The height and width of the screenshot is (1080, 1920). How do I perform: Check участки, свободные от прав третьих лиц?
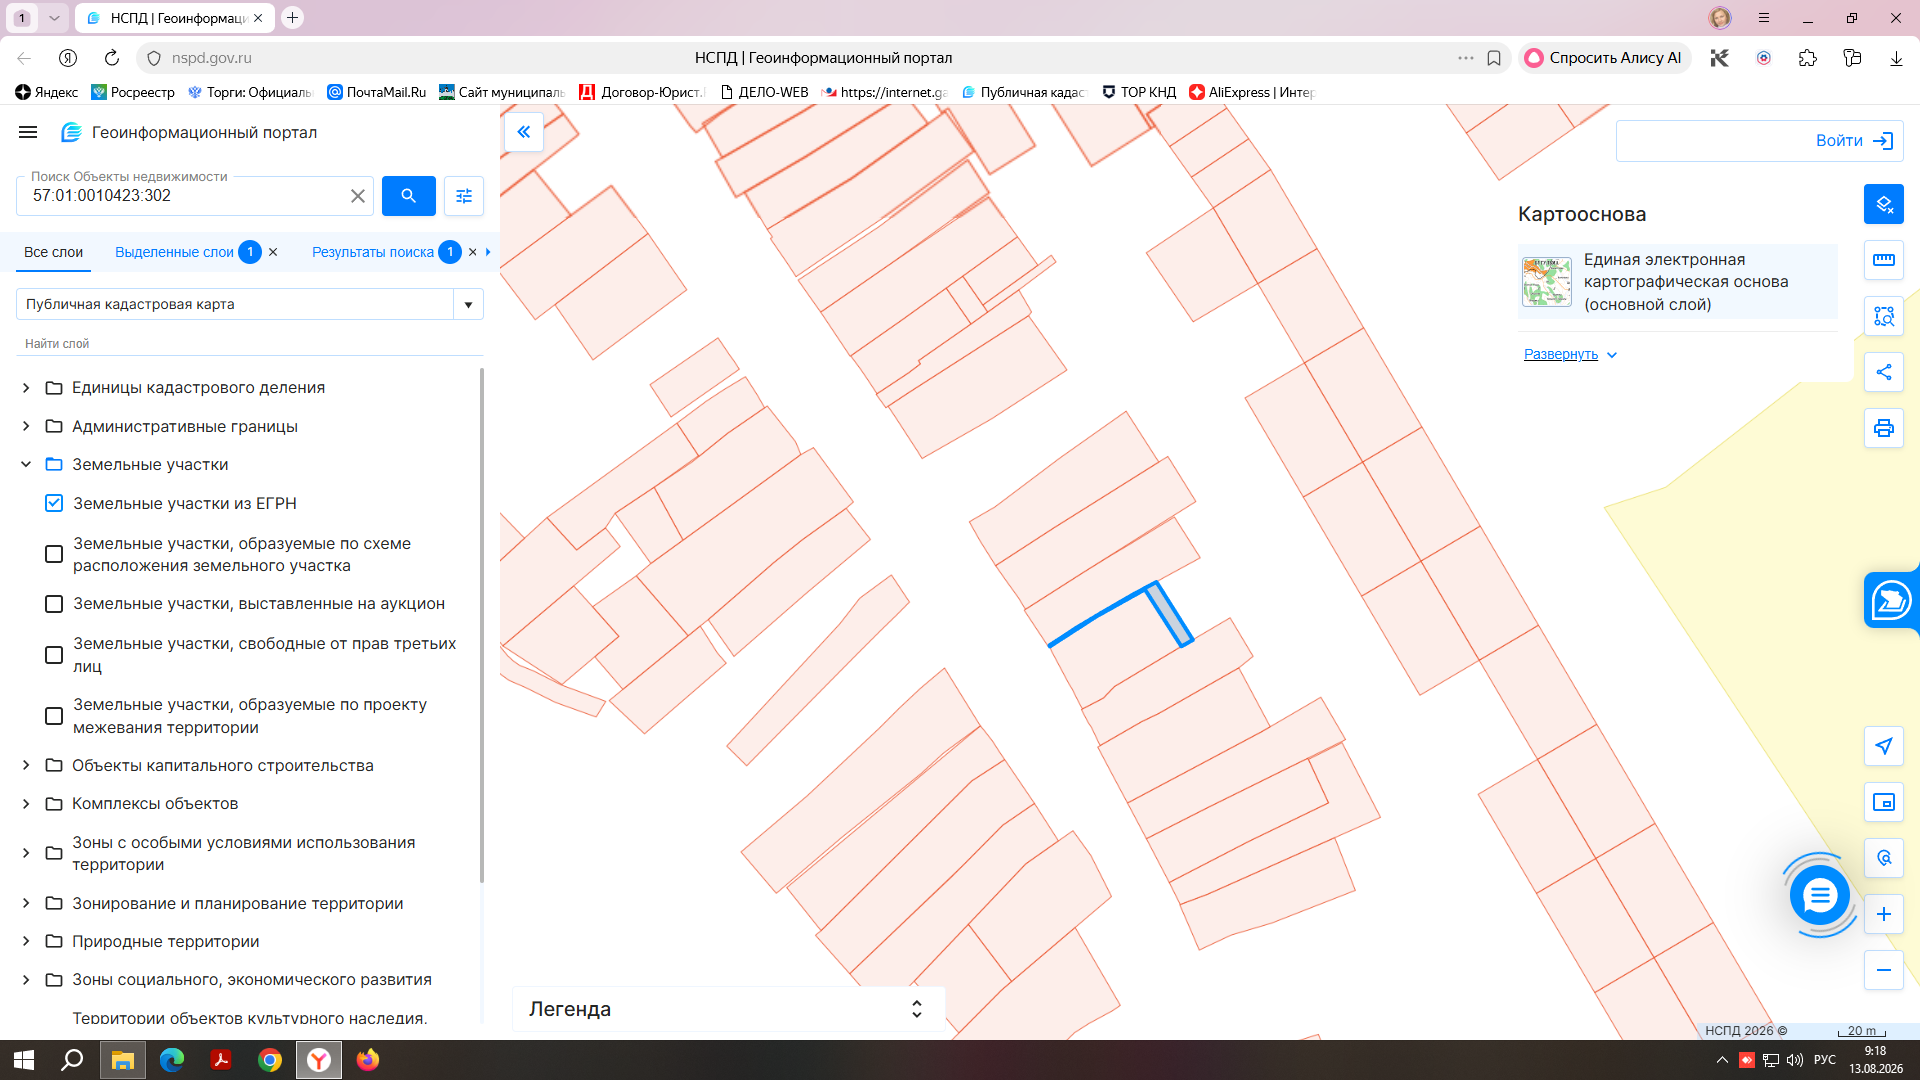click(54, 655)
